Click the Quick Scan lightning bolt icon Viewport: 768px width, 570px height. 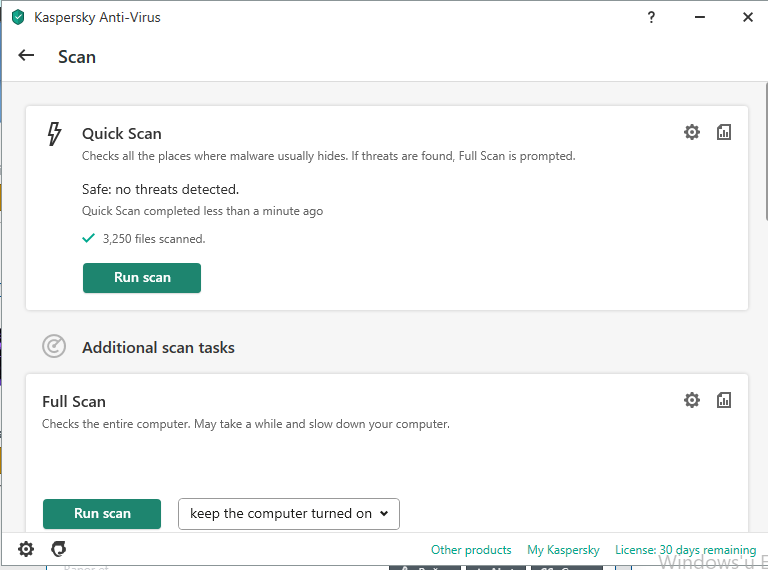click(x=55, y=134)
